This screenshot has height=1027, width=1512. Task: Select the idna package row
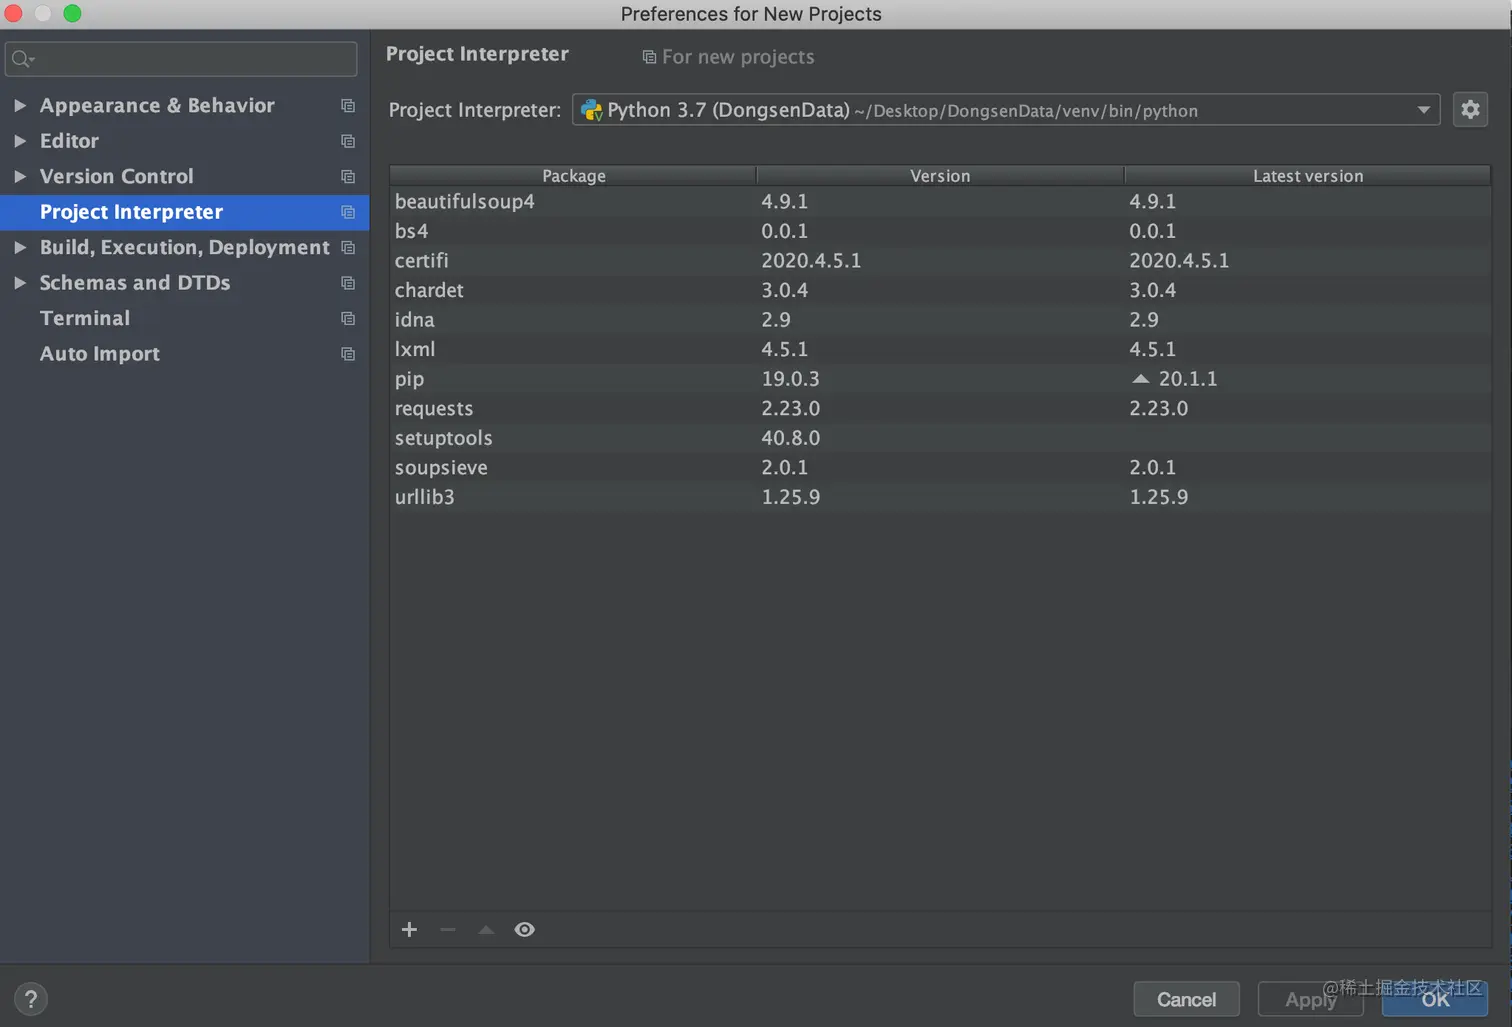[x=940, y=320]
